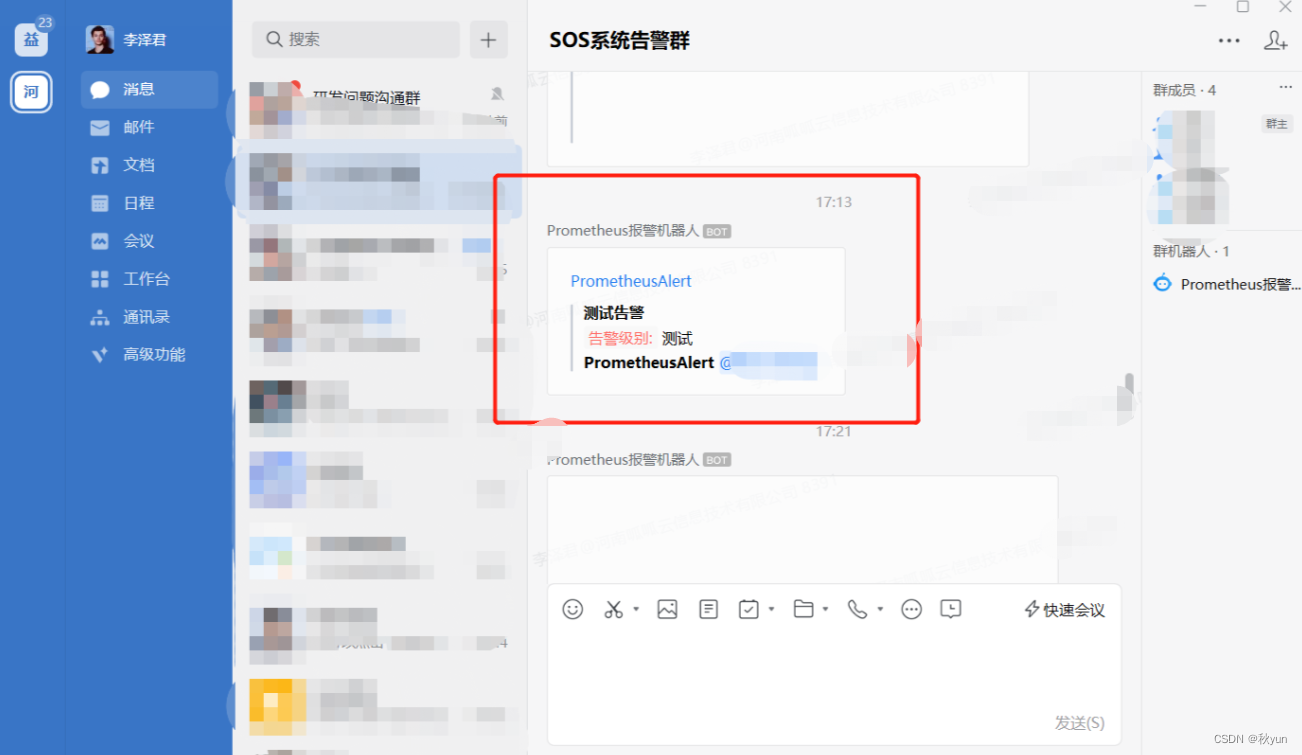
Task: Click the phone call icon
Action: [x=858, y=609]
